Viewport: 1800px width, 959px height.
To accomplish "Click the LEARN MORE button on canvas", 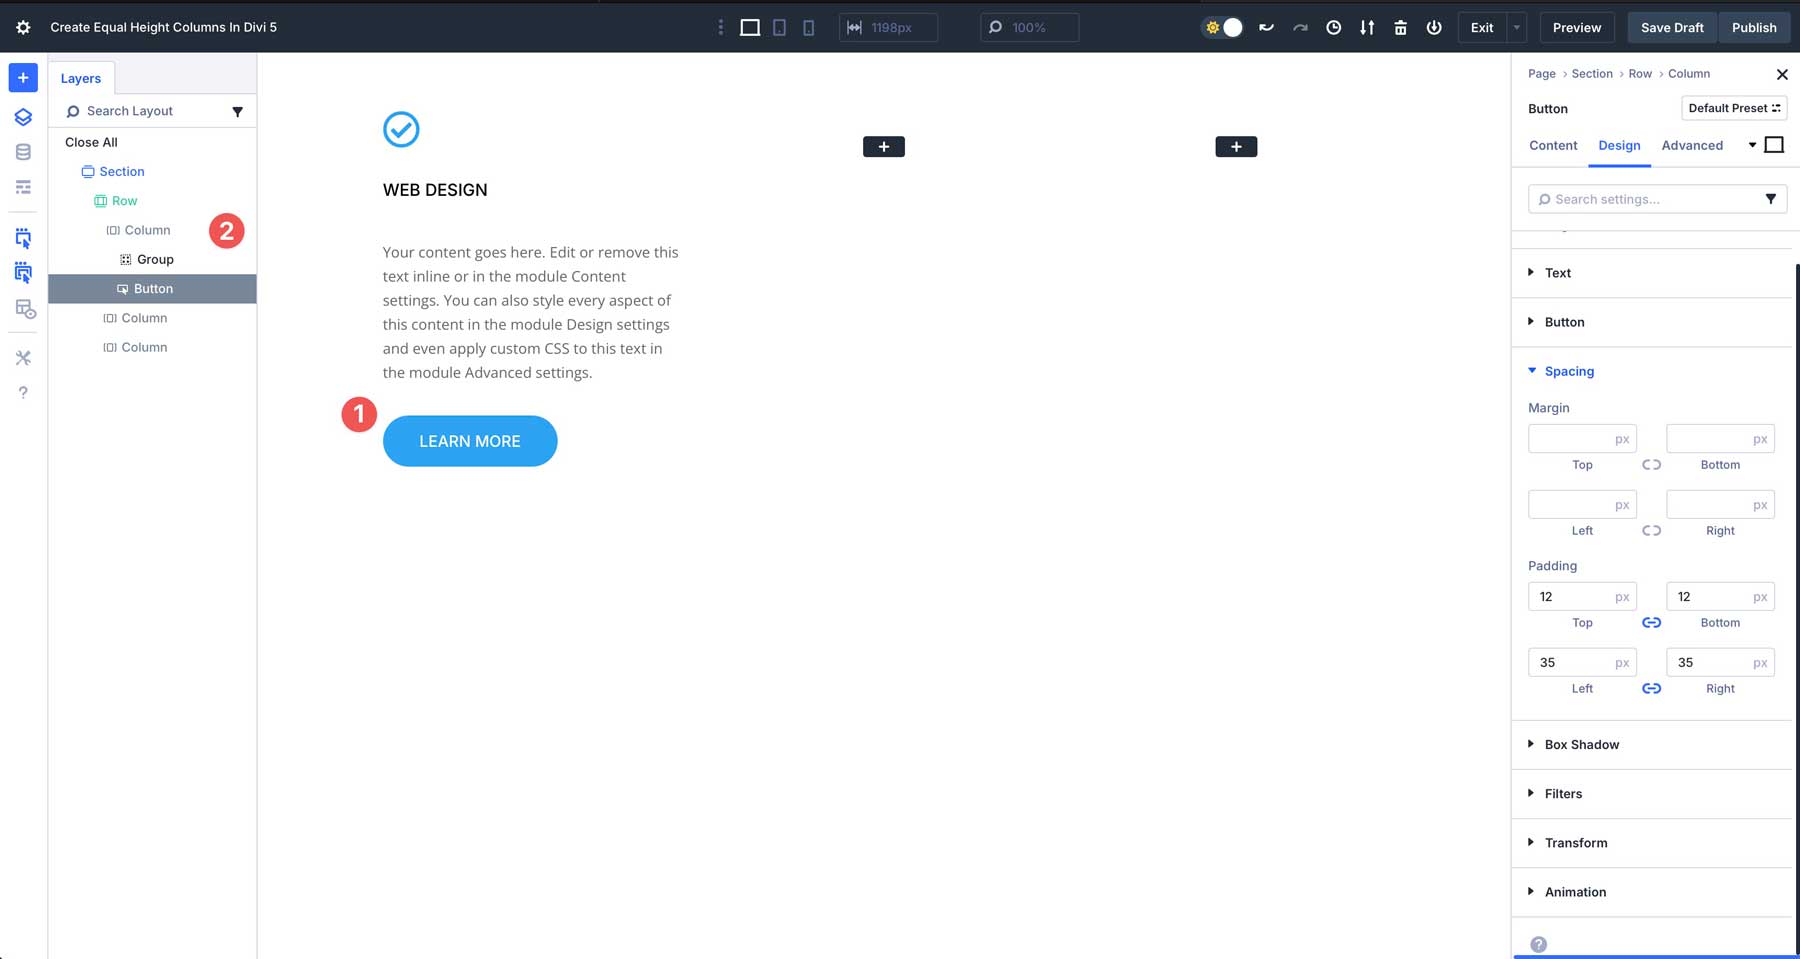I will [x=470, y=441].
